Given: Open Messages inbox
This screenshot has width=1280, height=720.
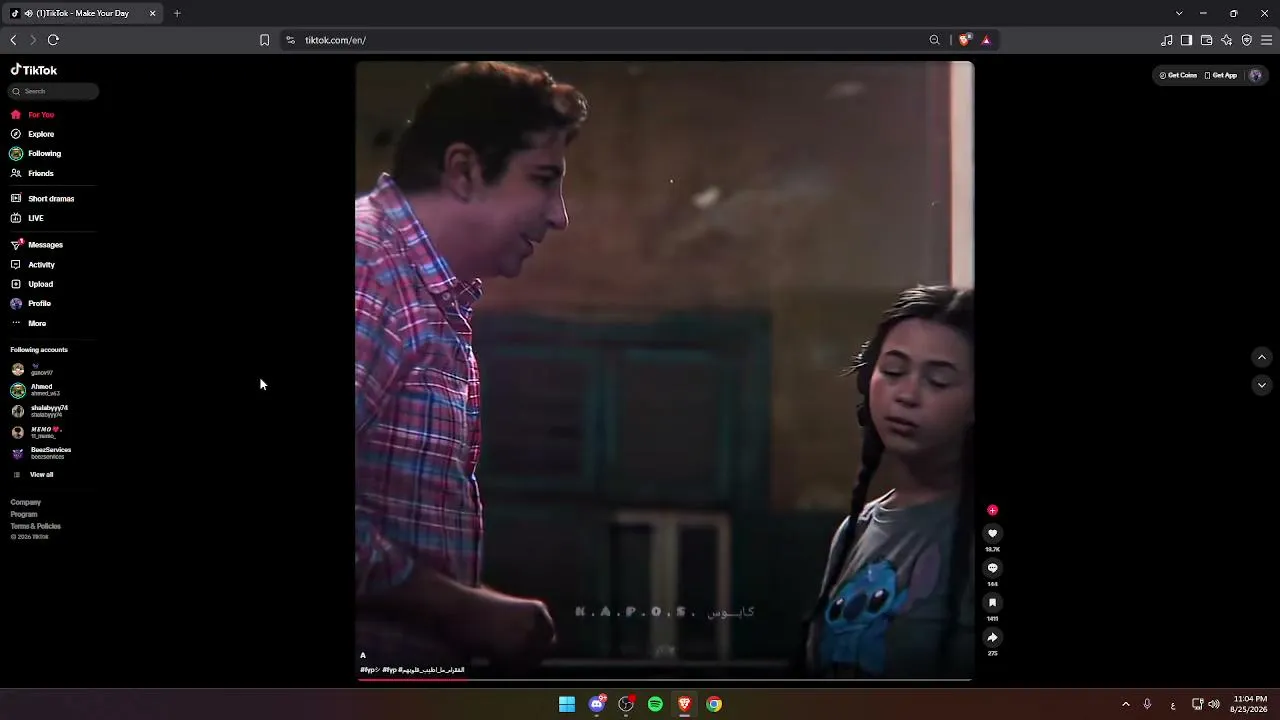Looking at the screenshot, I should [x=36, y=245].
